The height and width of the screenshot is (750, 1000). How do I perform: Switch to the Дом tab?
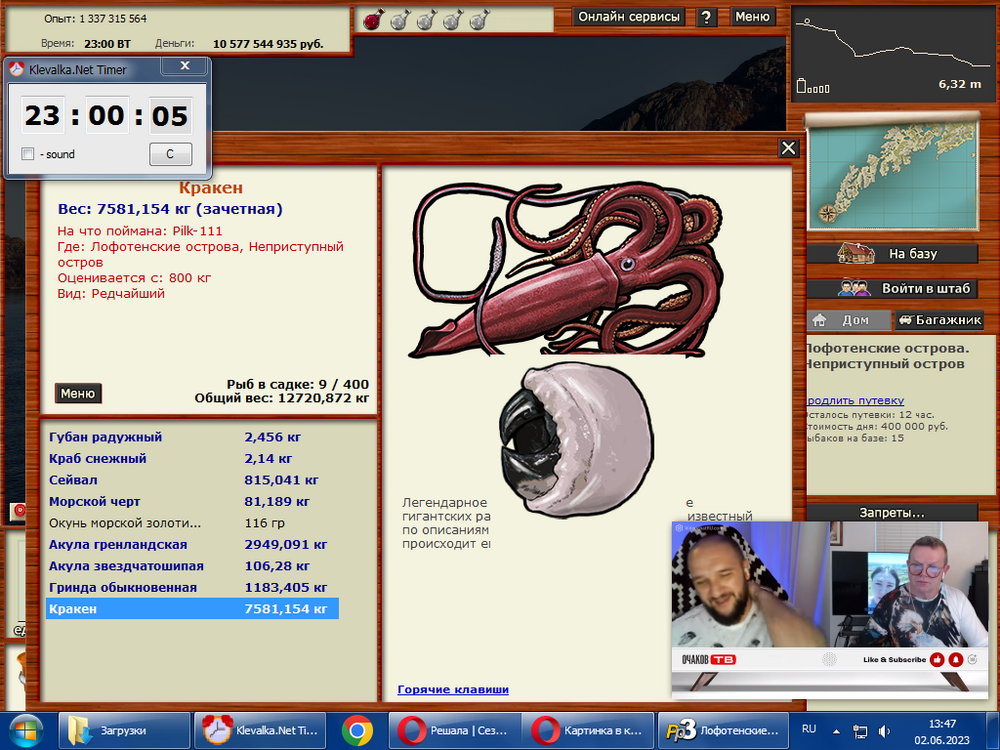(x=848, y=321)
